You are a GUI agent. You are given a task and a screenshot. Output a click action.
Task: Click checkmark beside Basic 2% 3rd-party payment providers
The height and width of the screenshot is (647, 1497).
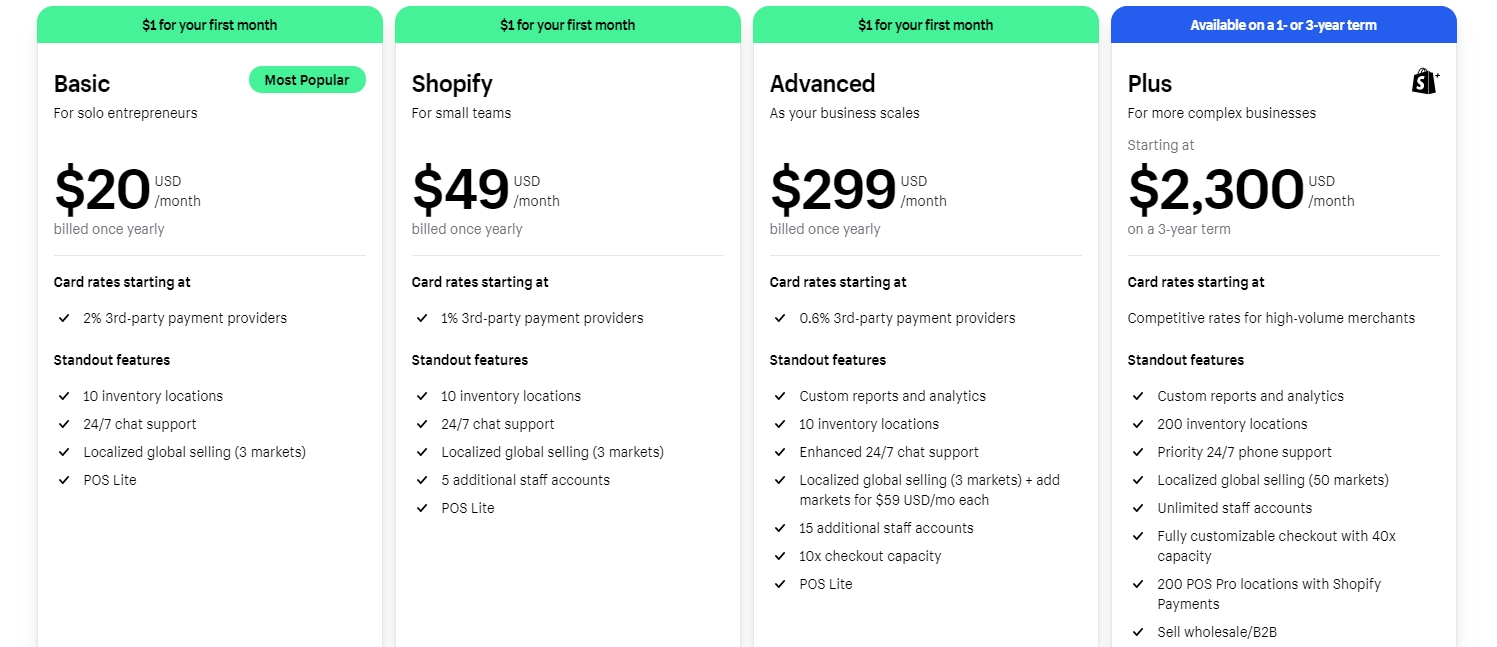click(x=64, y=318)
